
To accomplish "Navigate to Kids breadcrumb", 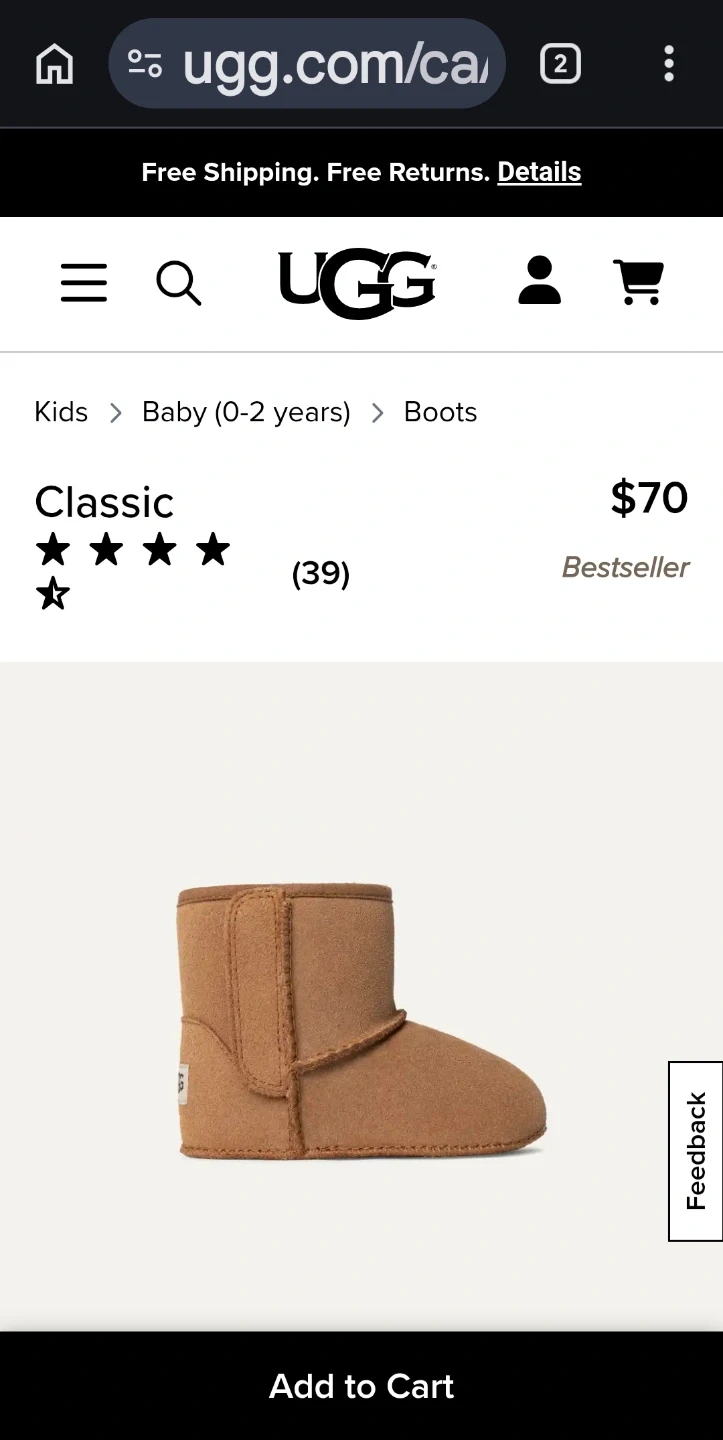I will click(x=61, y=412).
